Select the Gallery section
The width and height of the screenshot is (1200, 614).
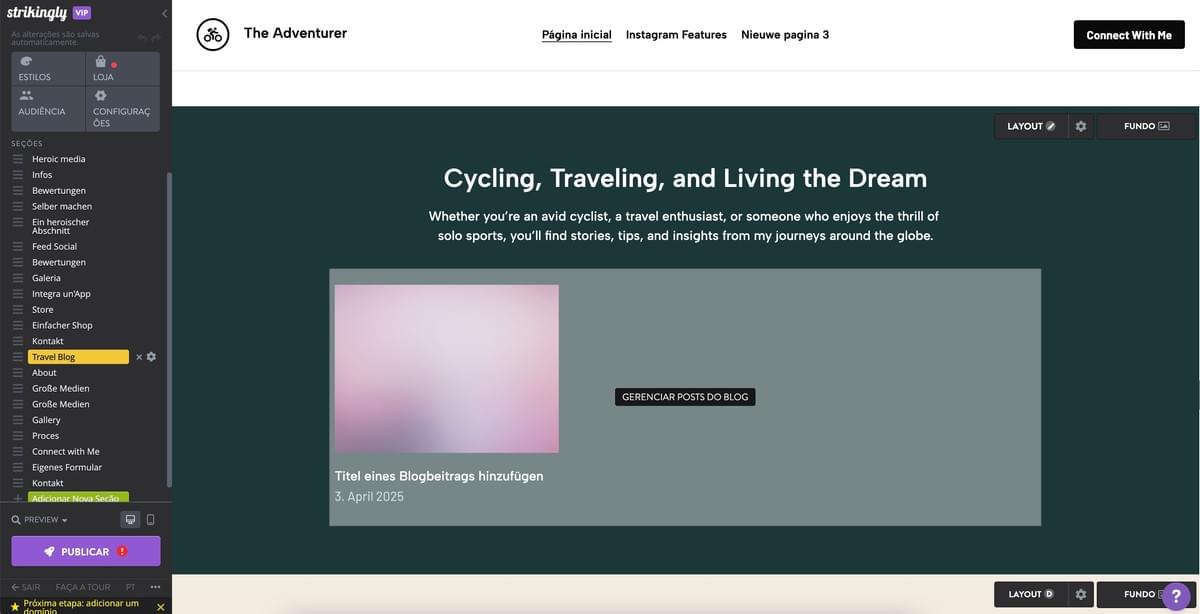click(x=46, y=420)
